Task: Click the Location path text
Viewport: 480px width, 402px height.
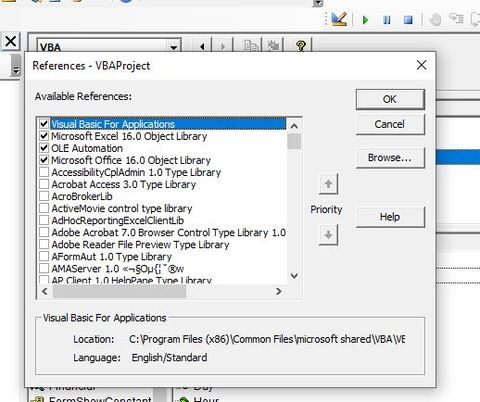Action: 267,339
